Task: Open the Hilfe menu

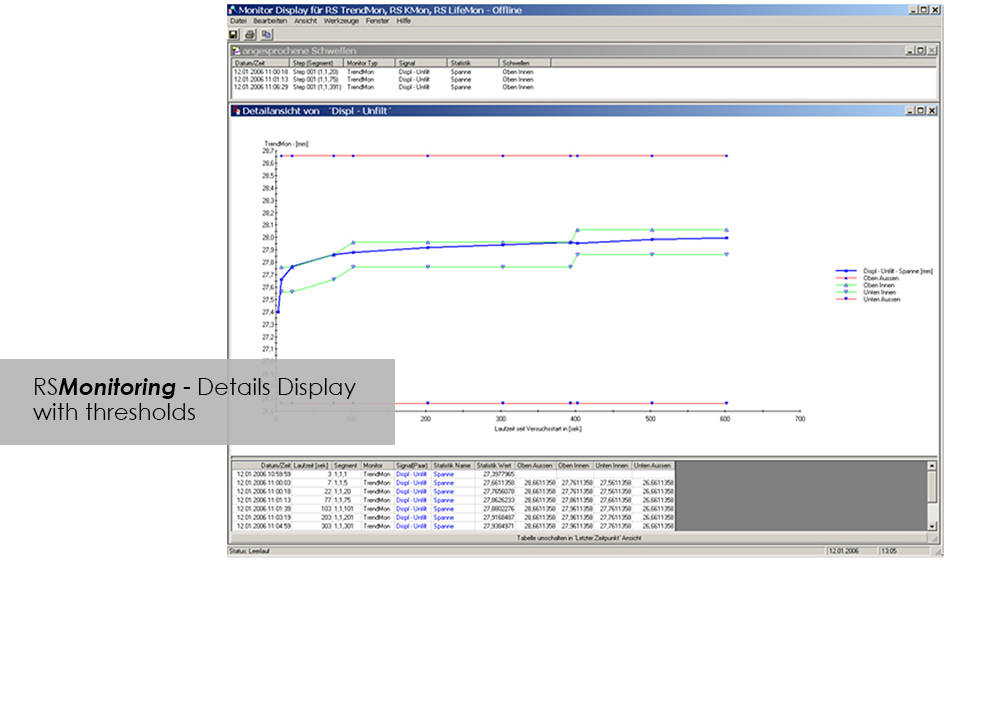Action: click(404, 20)
